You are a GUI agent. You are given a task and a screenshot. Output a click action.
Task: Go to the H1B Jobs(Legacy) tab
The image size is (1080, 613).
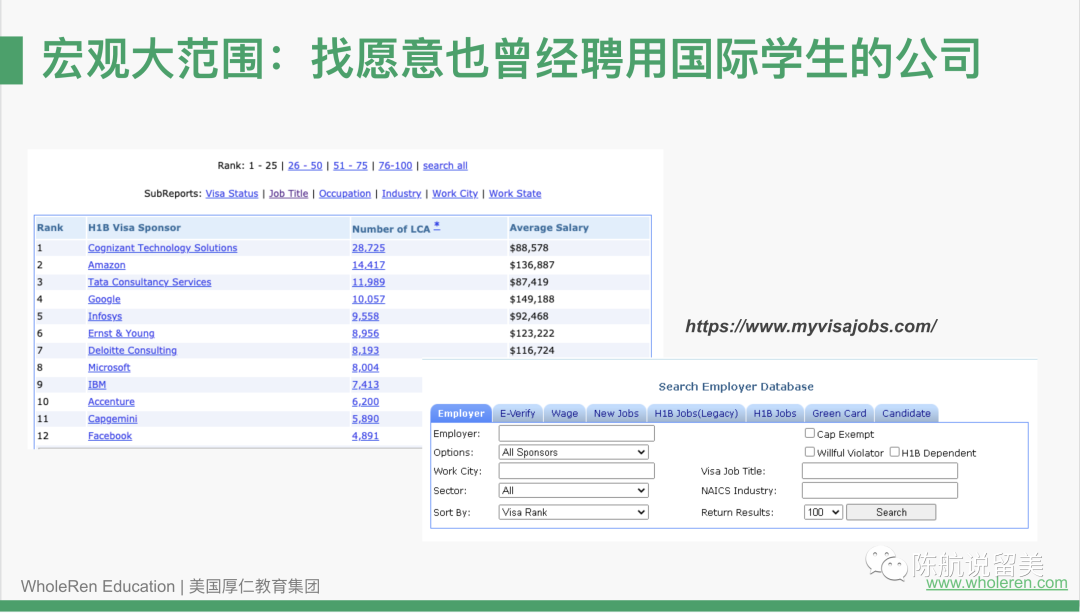(x=695, y=413)
